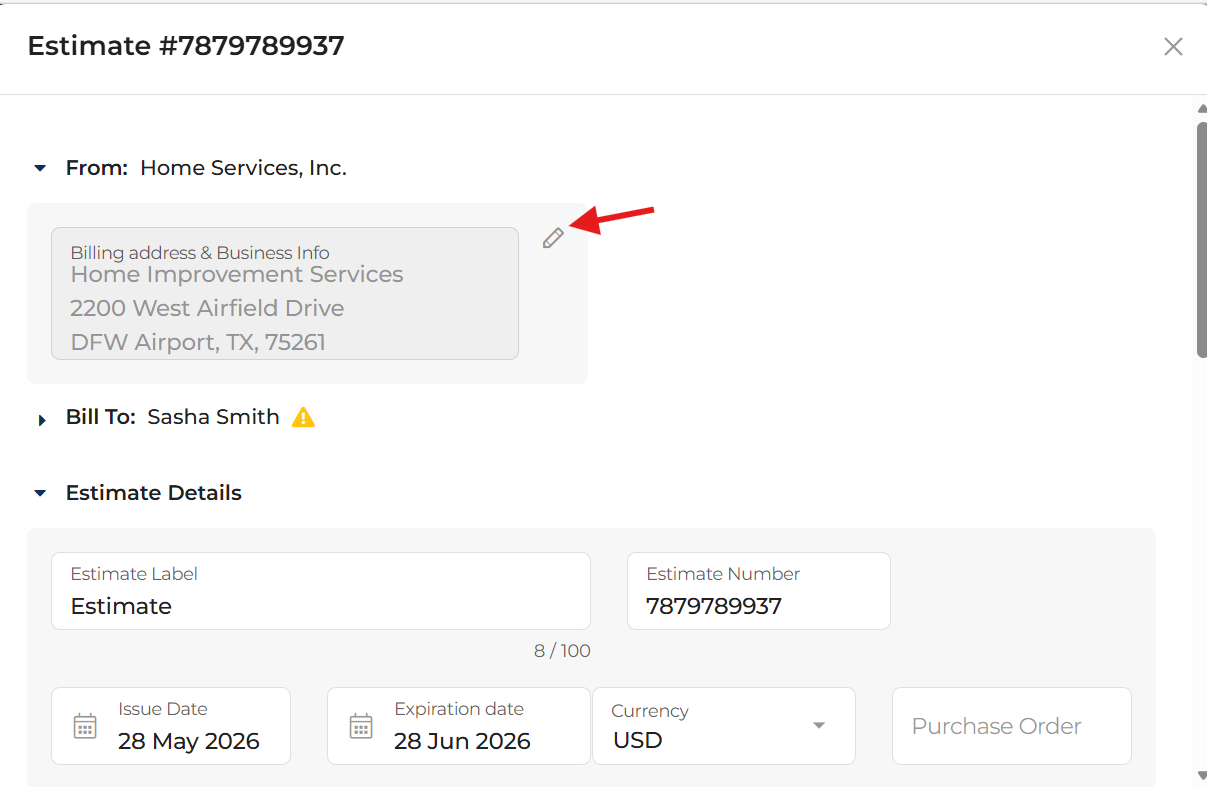The width and height of the screenshot is (1207, 787).
Task: Click the vertical scrollbar thumb
Action: click(1201, 239)
